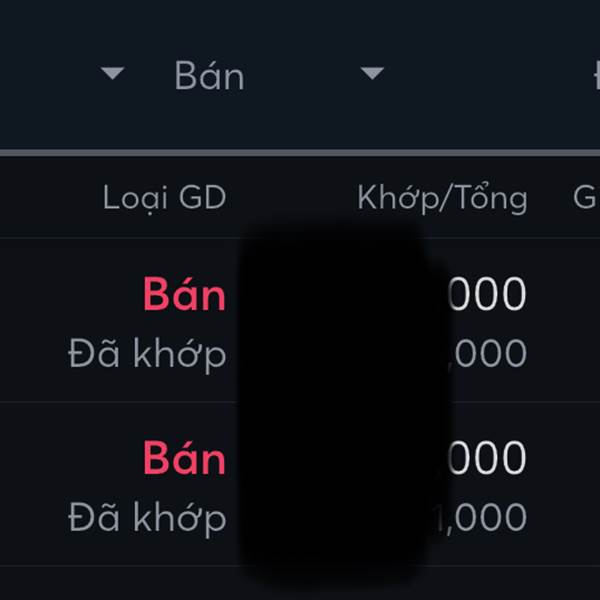Select the first order's white matched quantity
Screen dimensions: 600x600
click(x=487, y=294)
